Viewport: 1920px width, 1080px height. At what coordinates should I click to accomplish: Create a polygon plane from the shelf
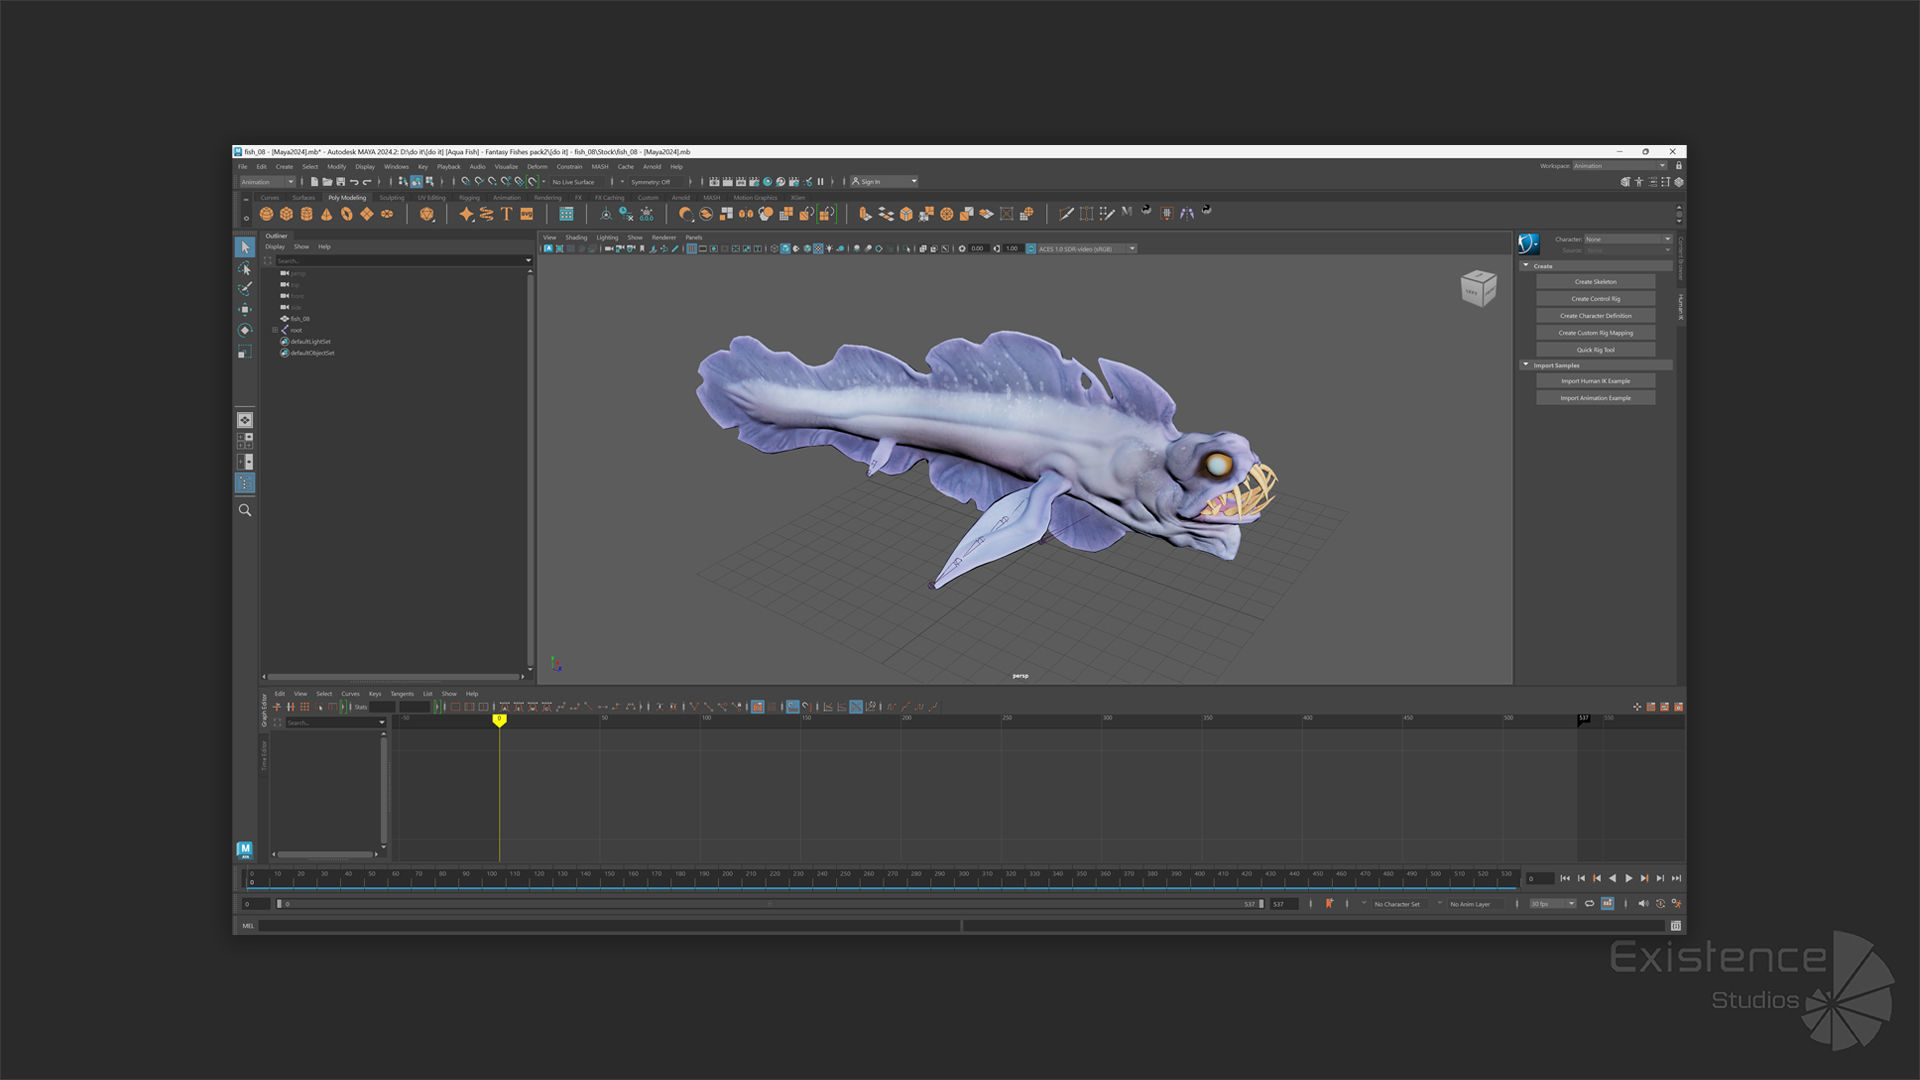366,214
